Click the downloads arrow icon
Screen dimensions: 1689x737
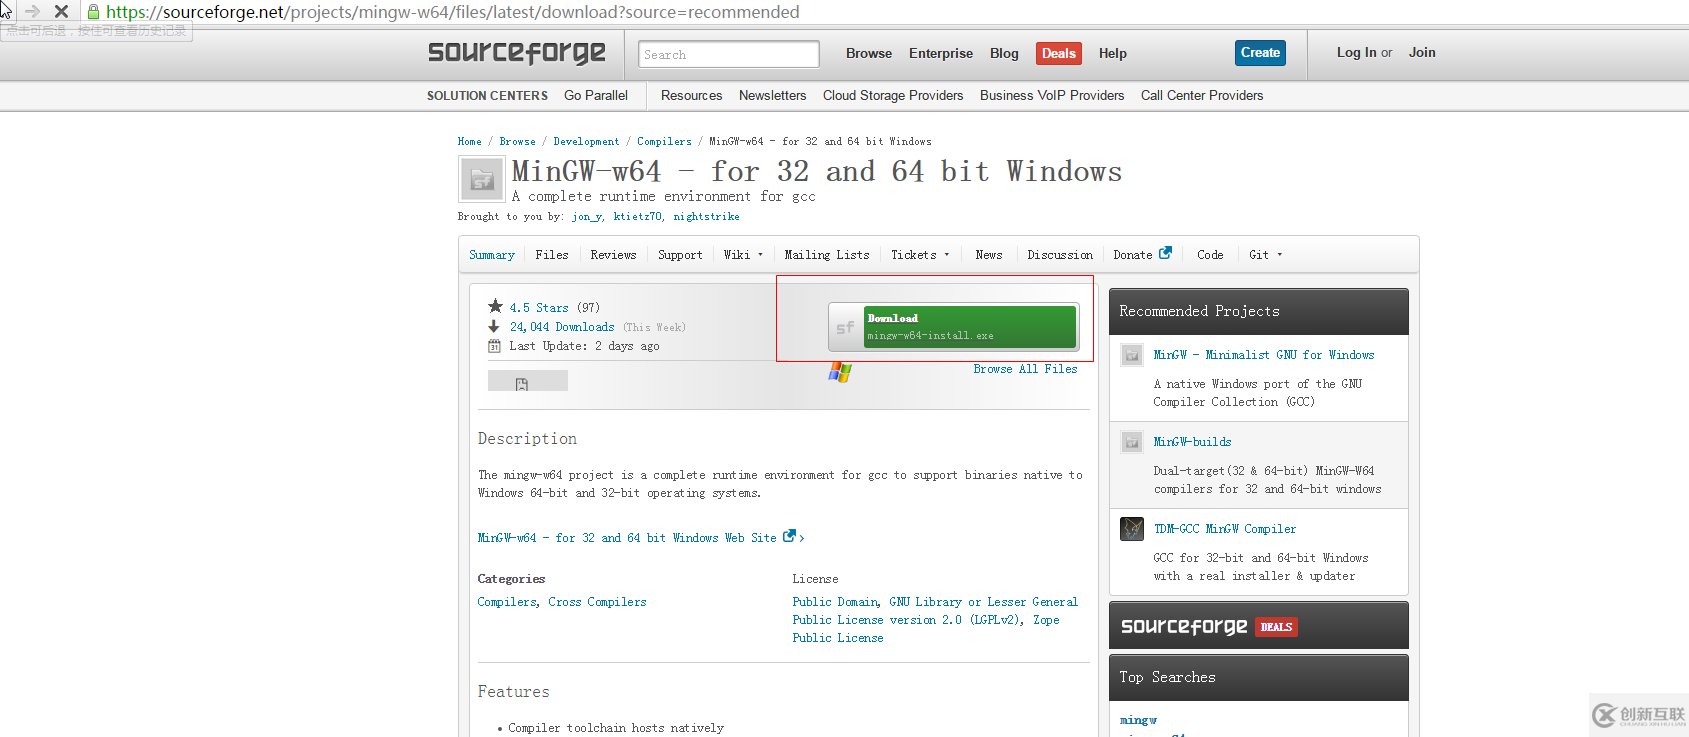click(494, 326)
